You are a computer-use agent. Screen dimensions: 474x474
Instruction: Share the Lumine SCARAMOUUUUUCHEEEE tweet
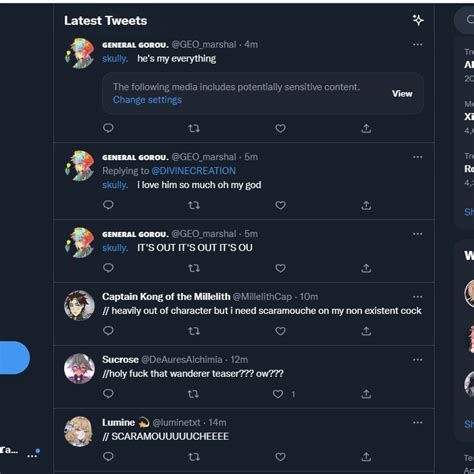366,457
